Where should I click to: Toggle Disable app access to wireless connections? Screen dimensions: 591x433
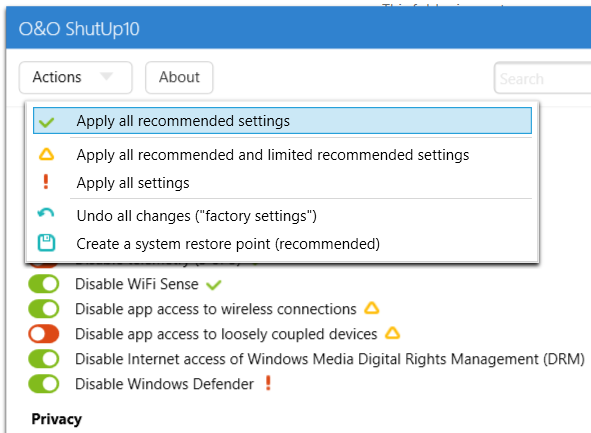coord(44,309)
